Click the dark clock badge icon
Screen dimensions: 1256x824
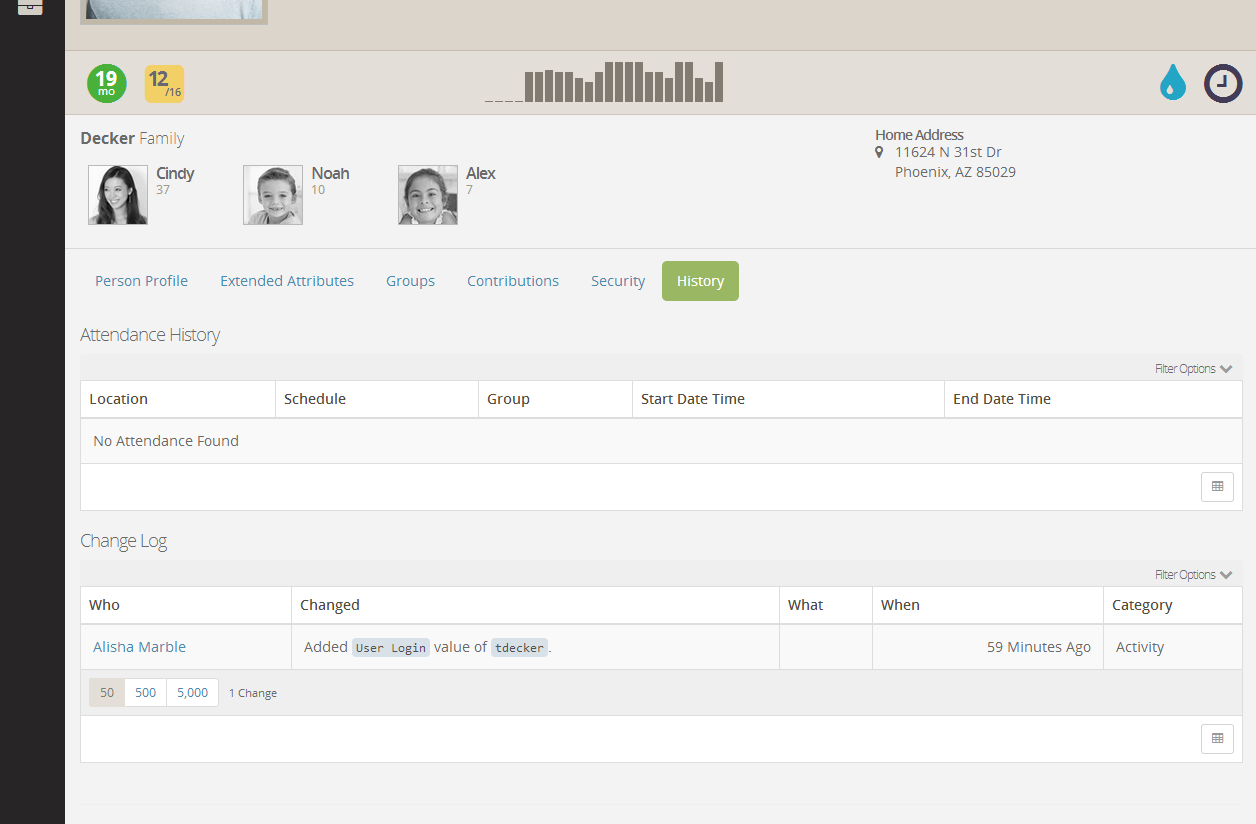tap(1222, 83)
